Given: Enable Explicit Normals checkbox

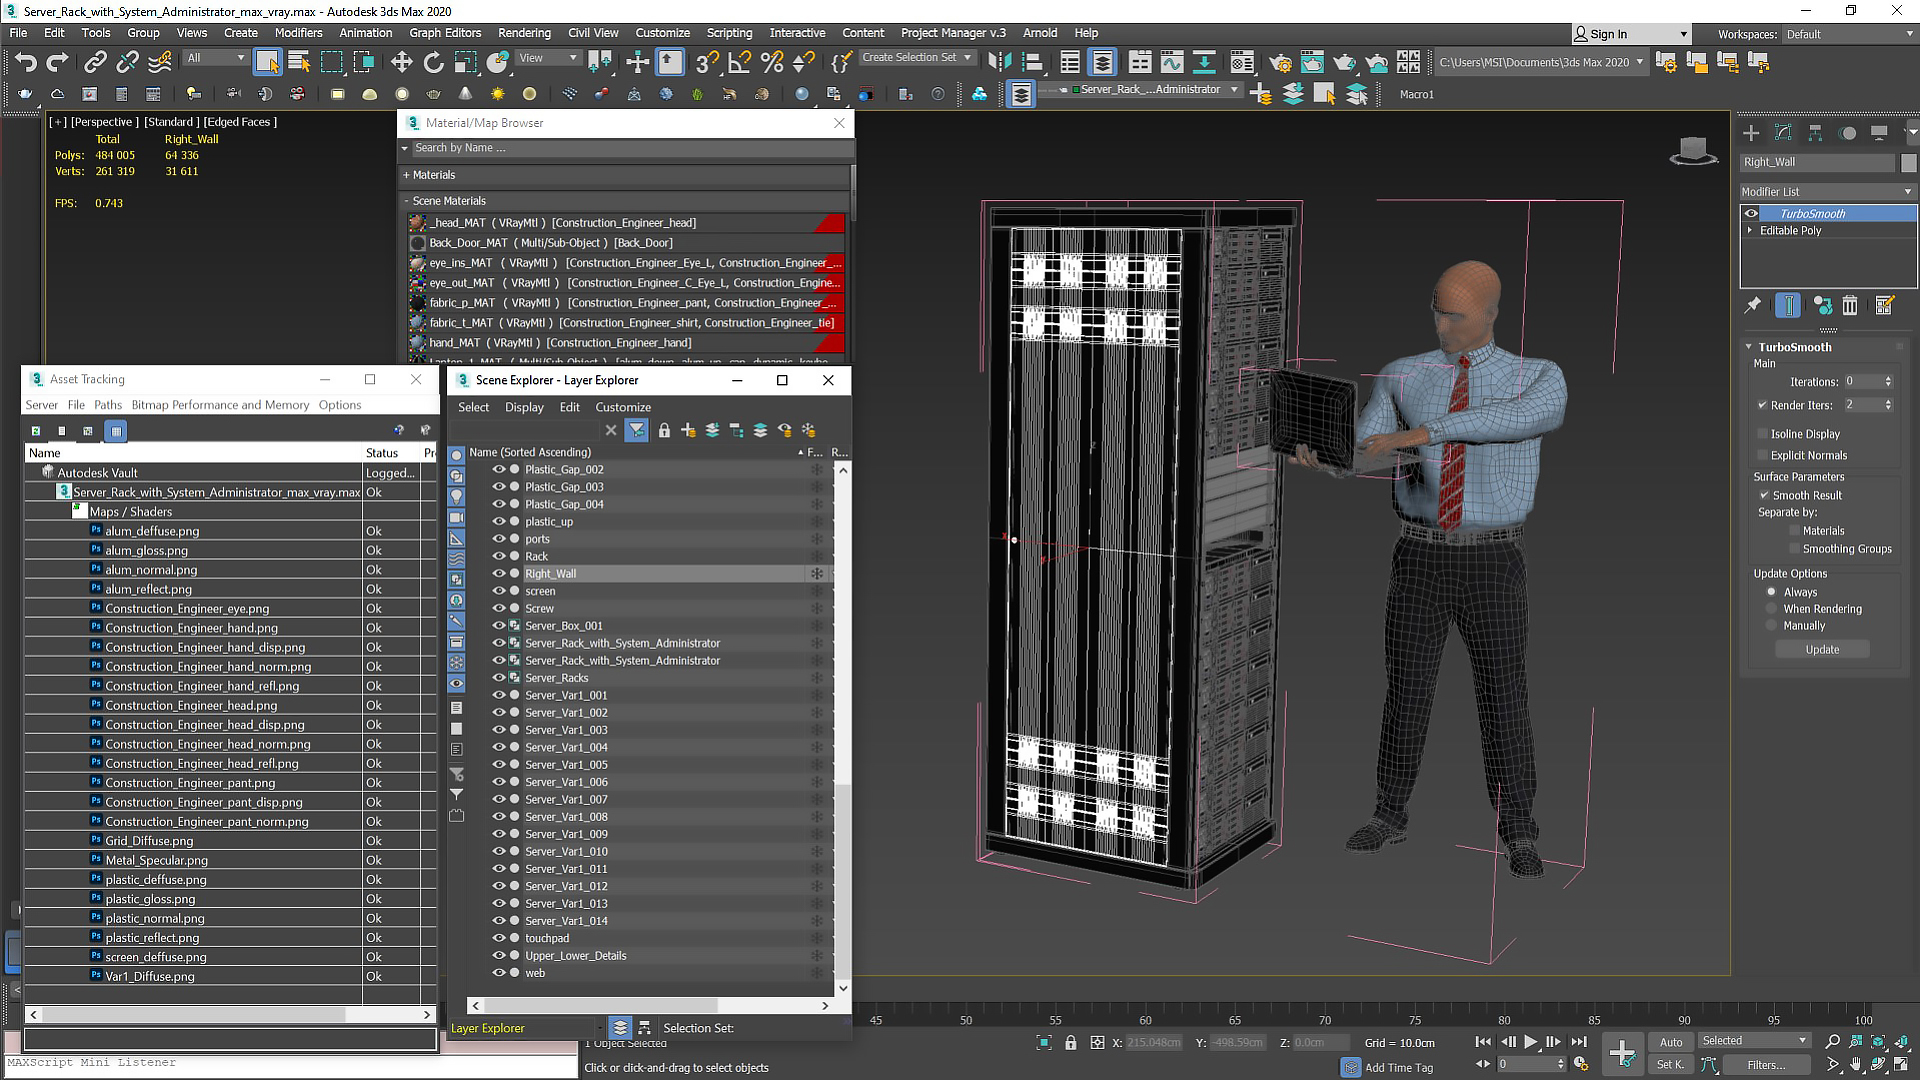Looking at the screenshot, I should [1763, 455].
